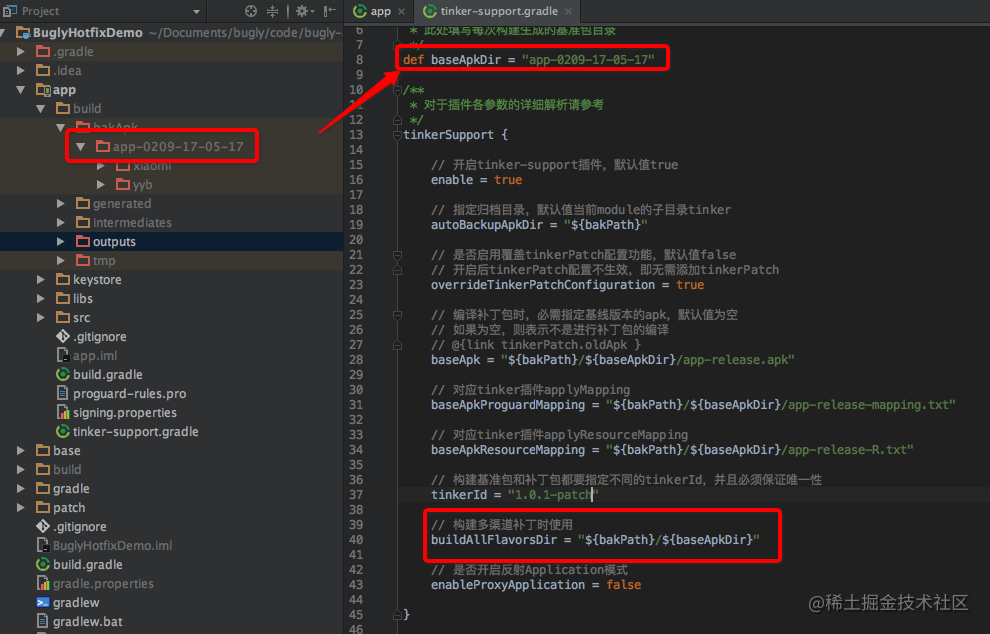Close the app editor tab
Image resolution: width=990 pixels, height=634 pixels.
[402, 11]
